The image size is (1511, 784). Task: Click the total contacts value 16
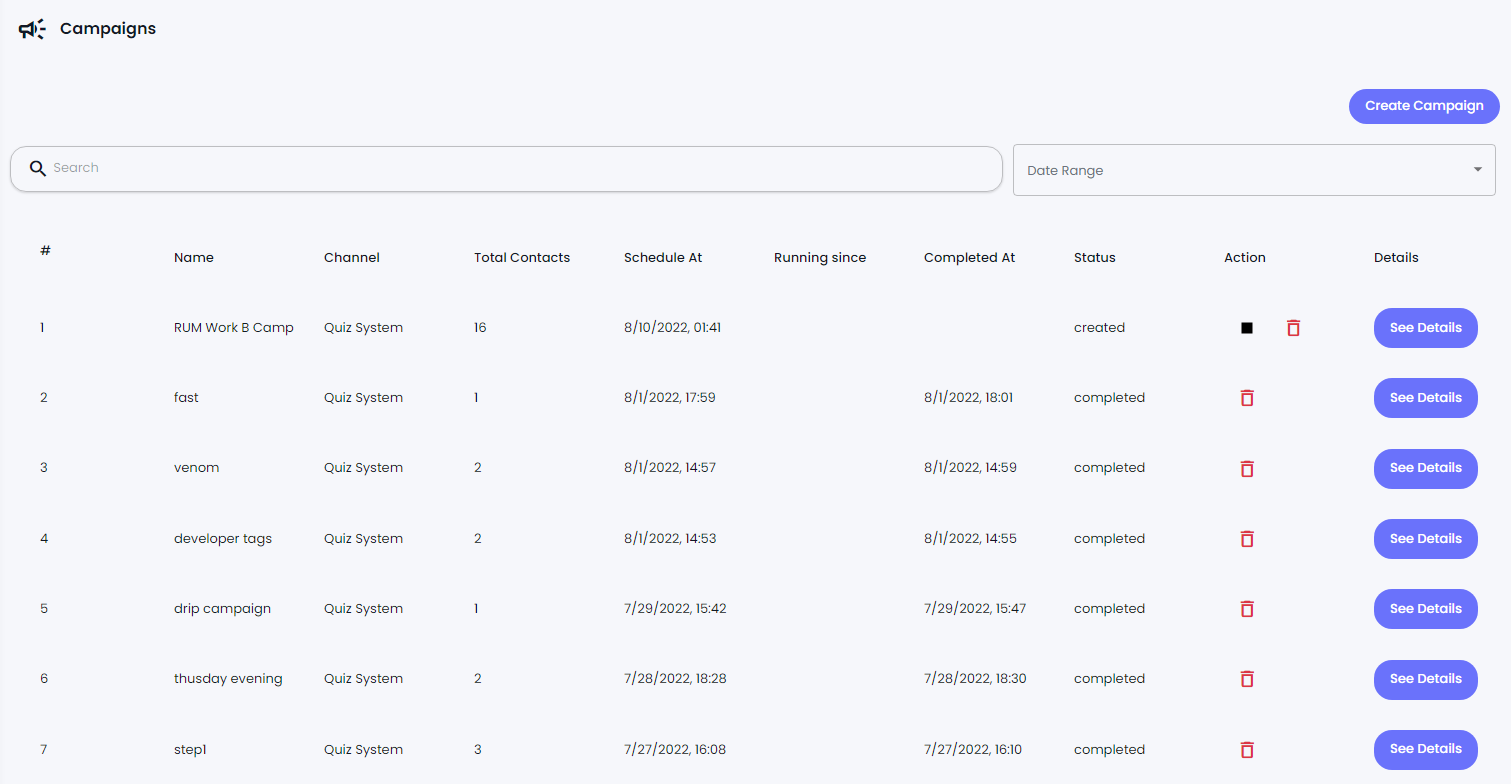(x=480, y=328)
